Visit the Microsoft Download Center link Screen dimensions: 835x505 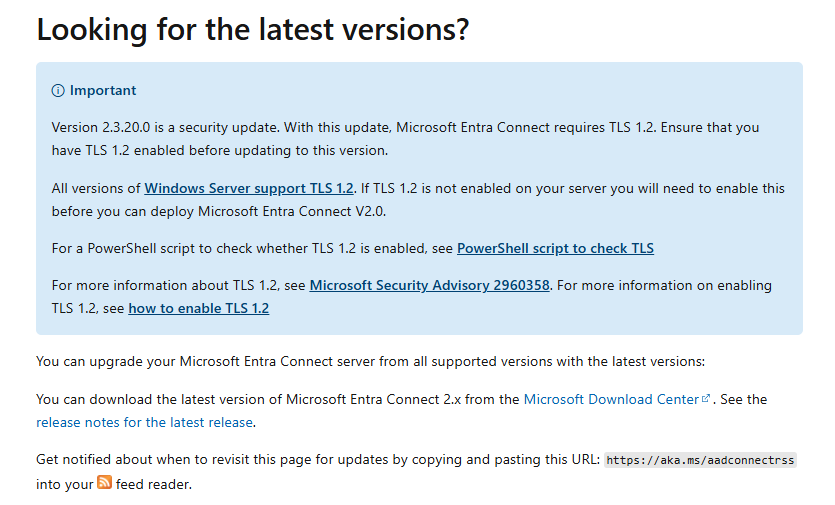coord(611,400)
